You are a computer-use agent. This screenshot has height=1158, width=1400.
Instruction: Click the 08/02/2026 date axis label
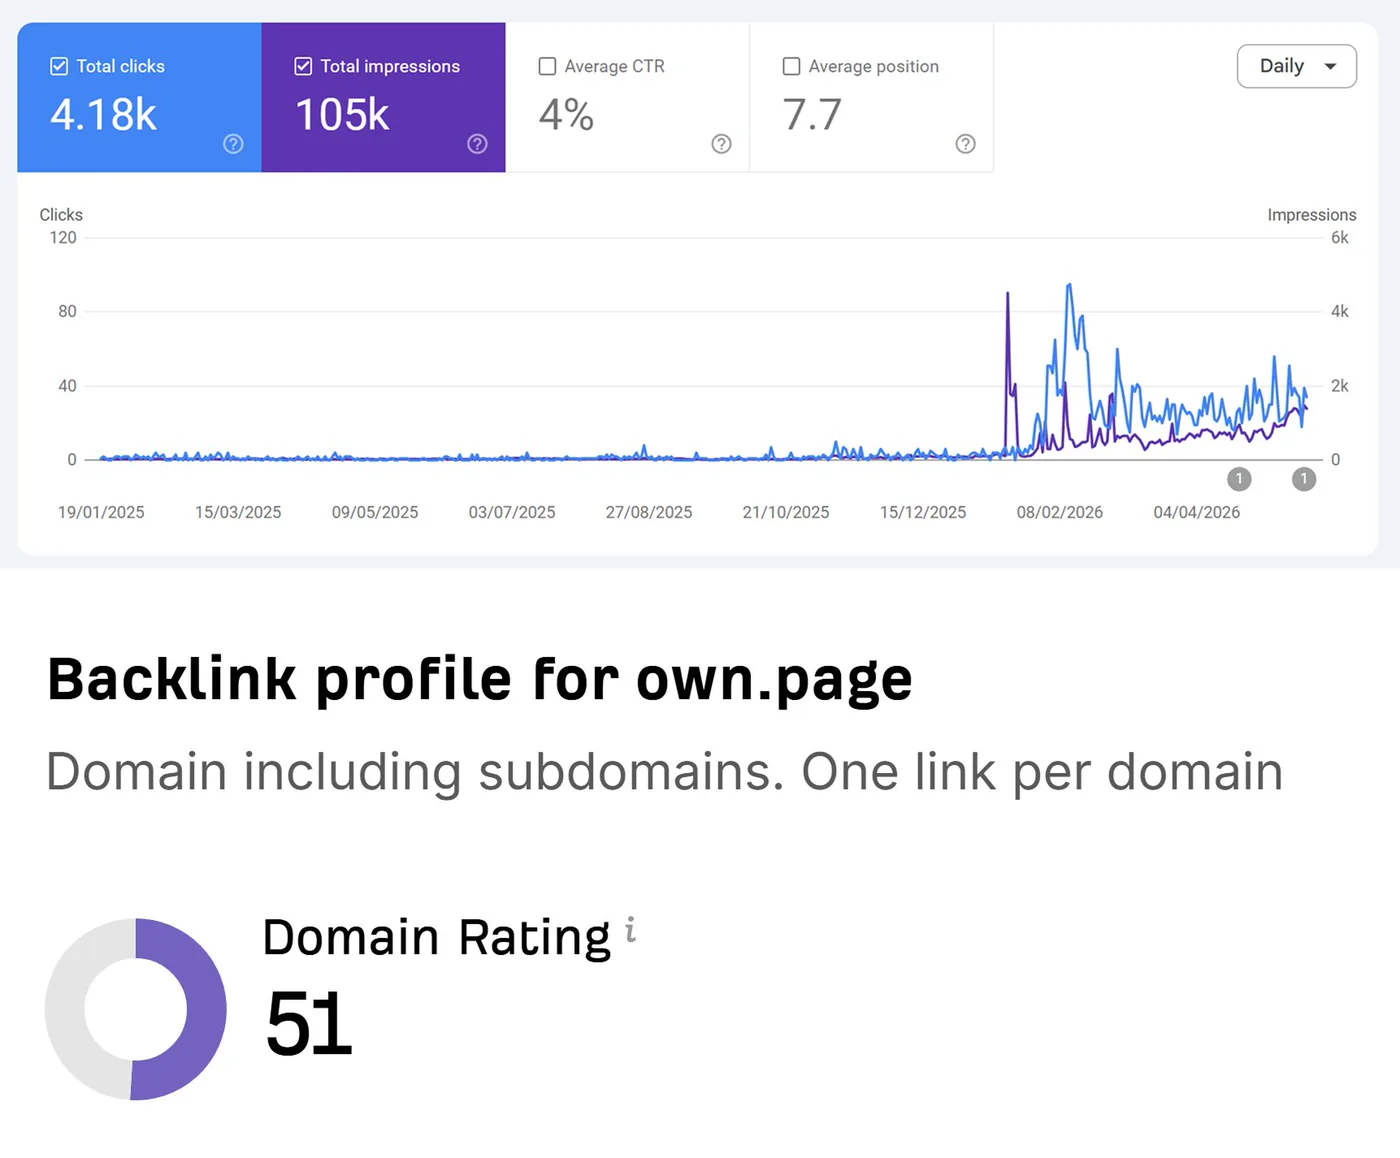[1059, 512]
